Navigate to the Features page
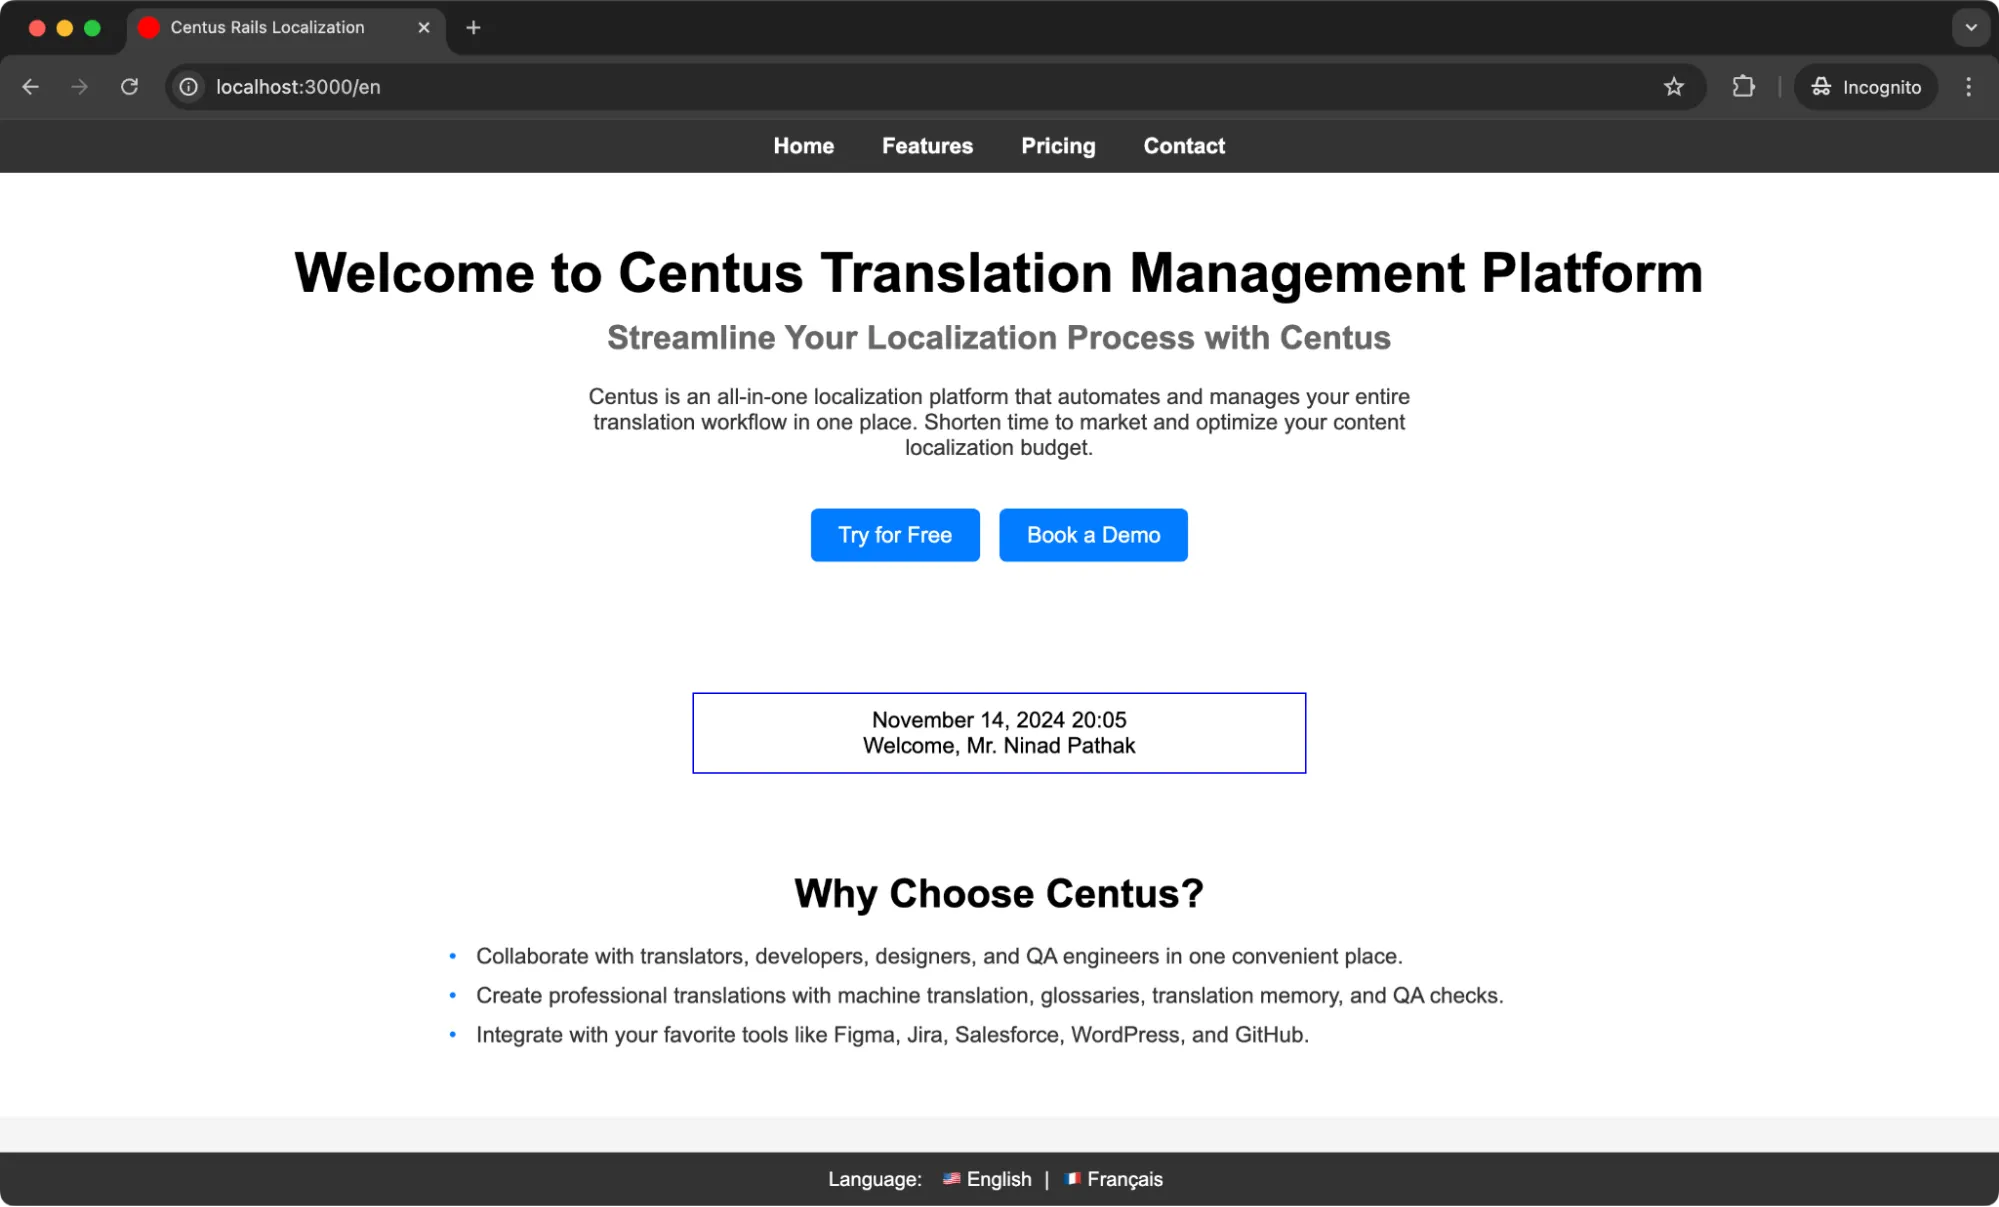This screenshot has height=1207, width=1999. (x=926, y=146)
